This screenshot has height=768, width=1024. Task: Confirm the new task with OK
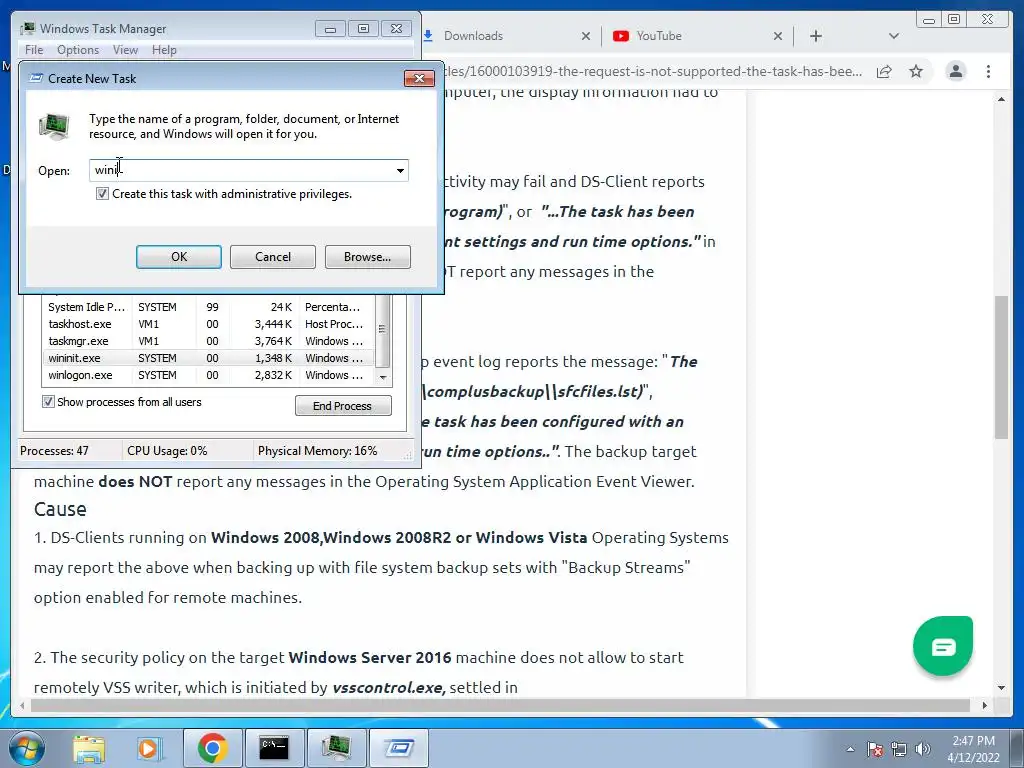(179, 257)
